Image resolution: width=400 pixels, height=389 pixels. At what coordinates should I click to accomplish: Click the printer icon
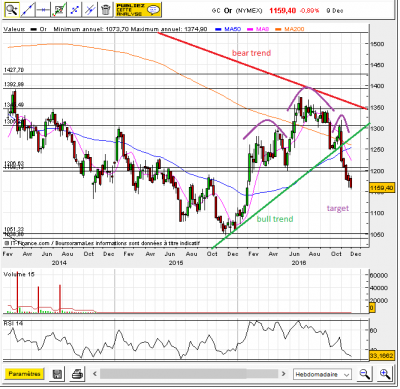click(77, 374)
